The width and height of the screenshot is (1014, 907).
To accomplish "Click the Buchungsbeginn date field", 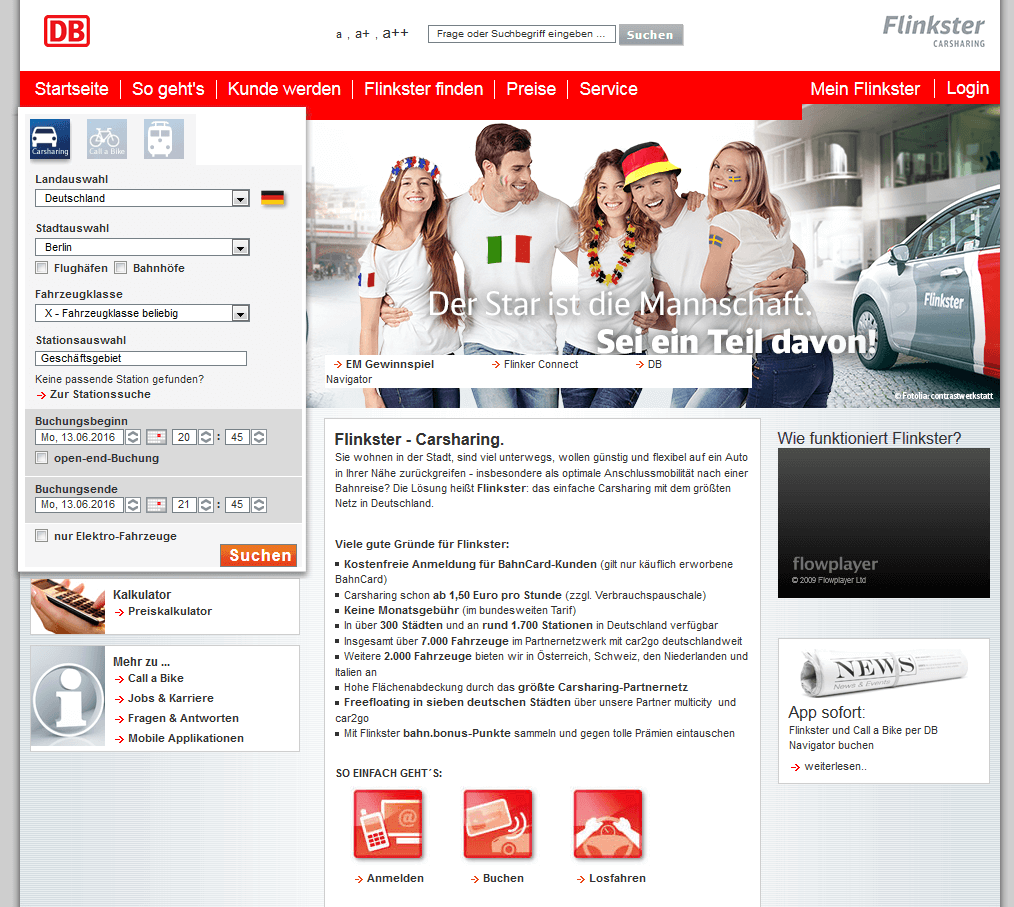I will 80,438.
